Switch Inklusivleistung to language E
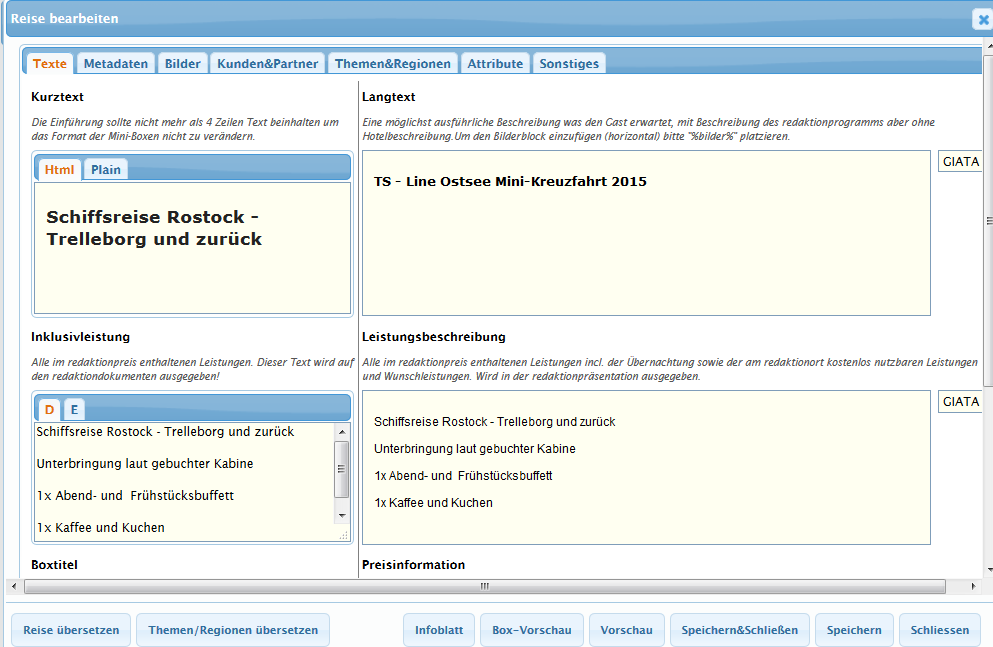 [x=74, y=409]
